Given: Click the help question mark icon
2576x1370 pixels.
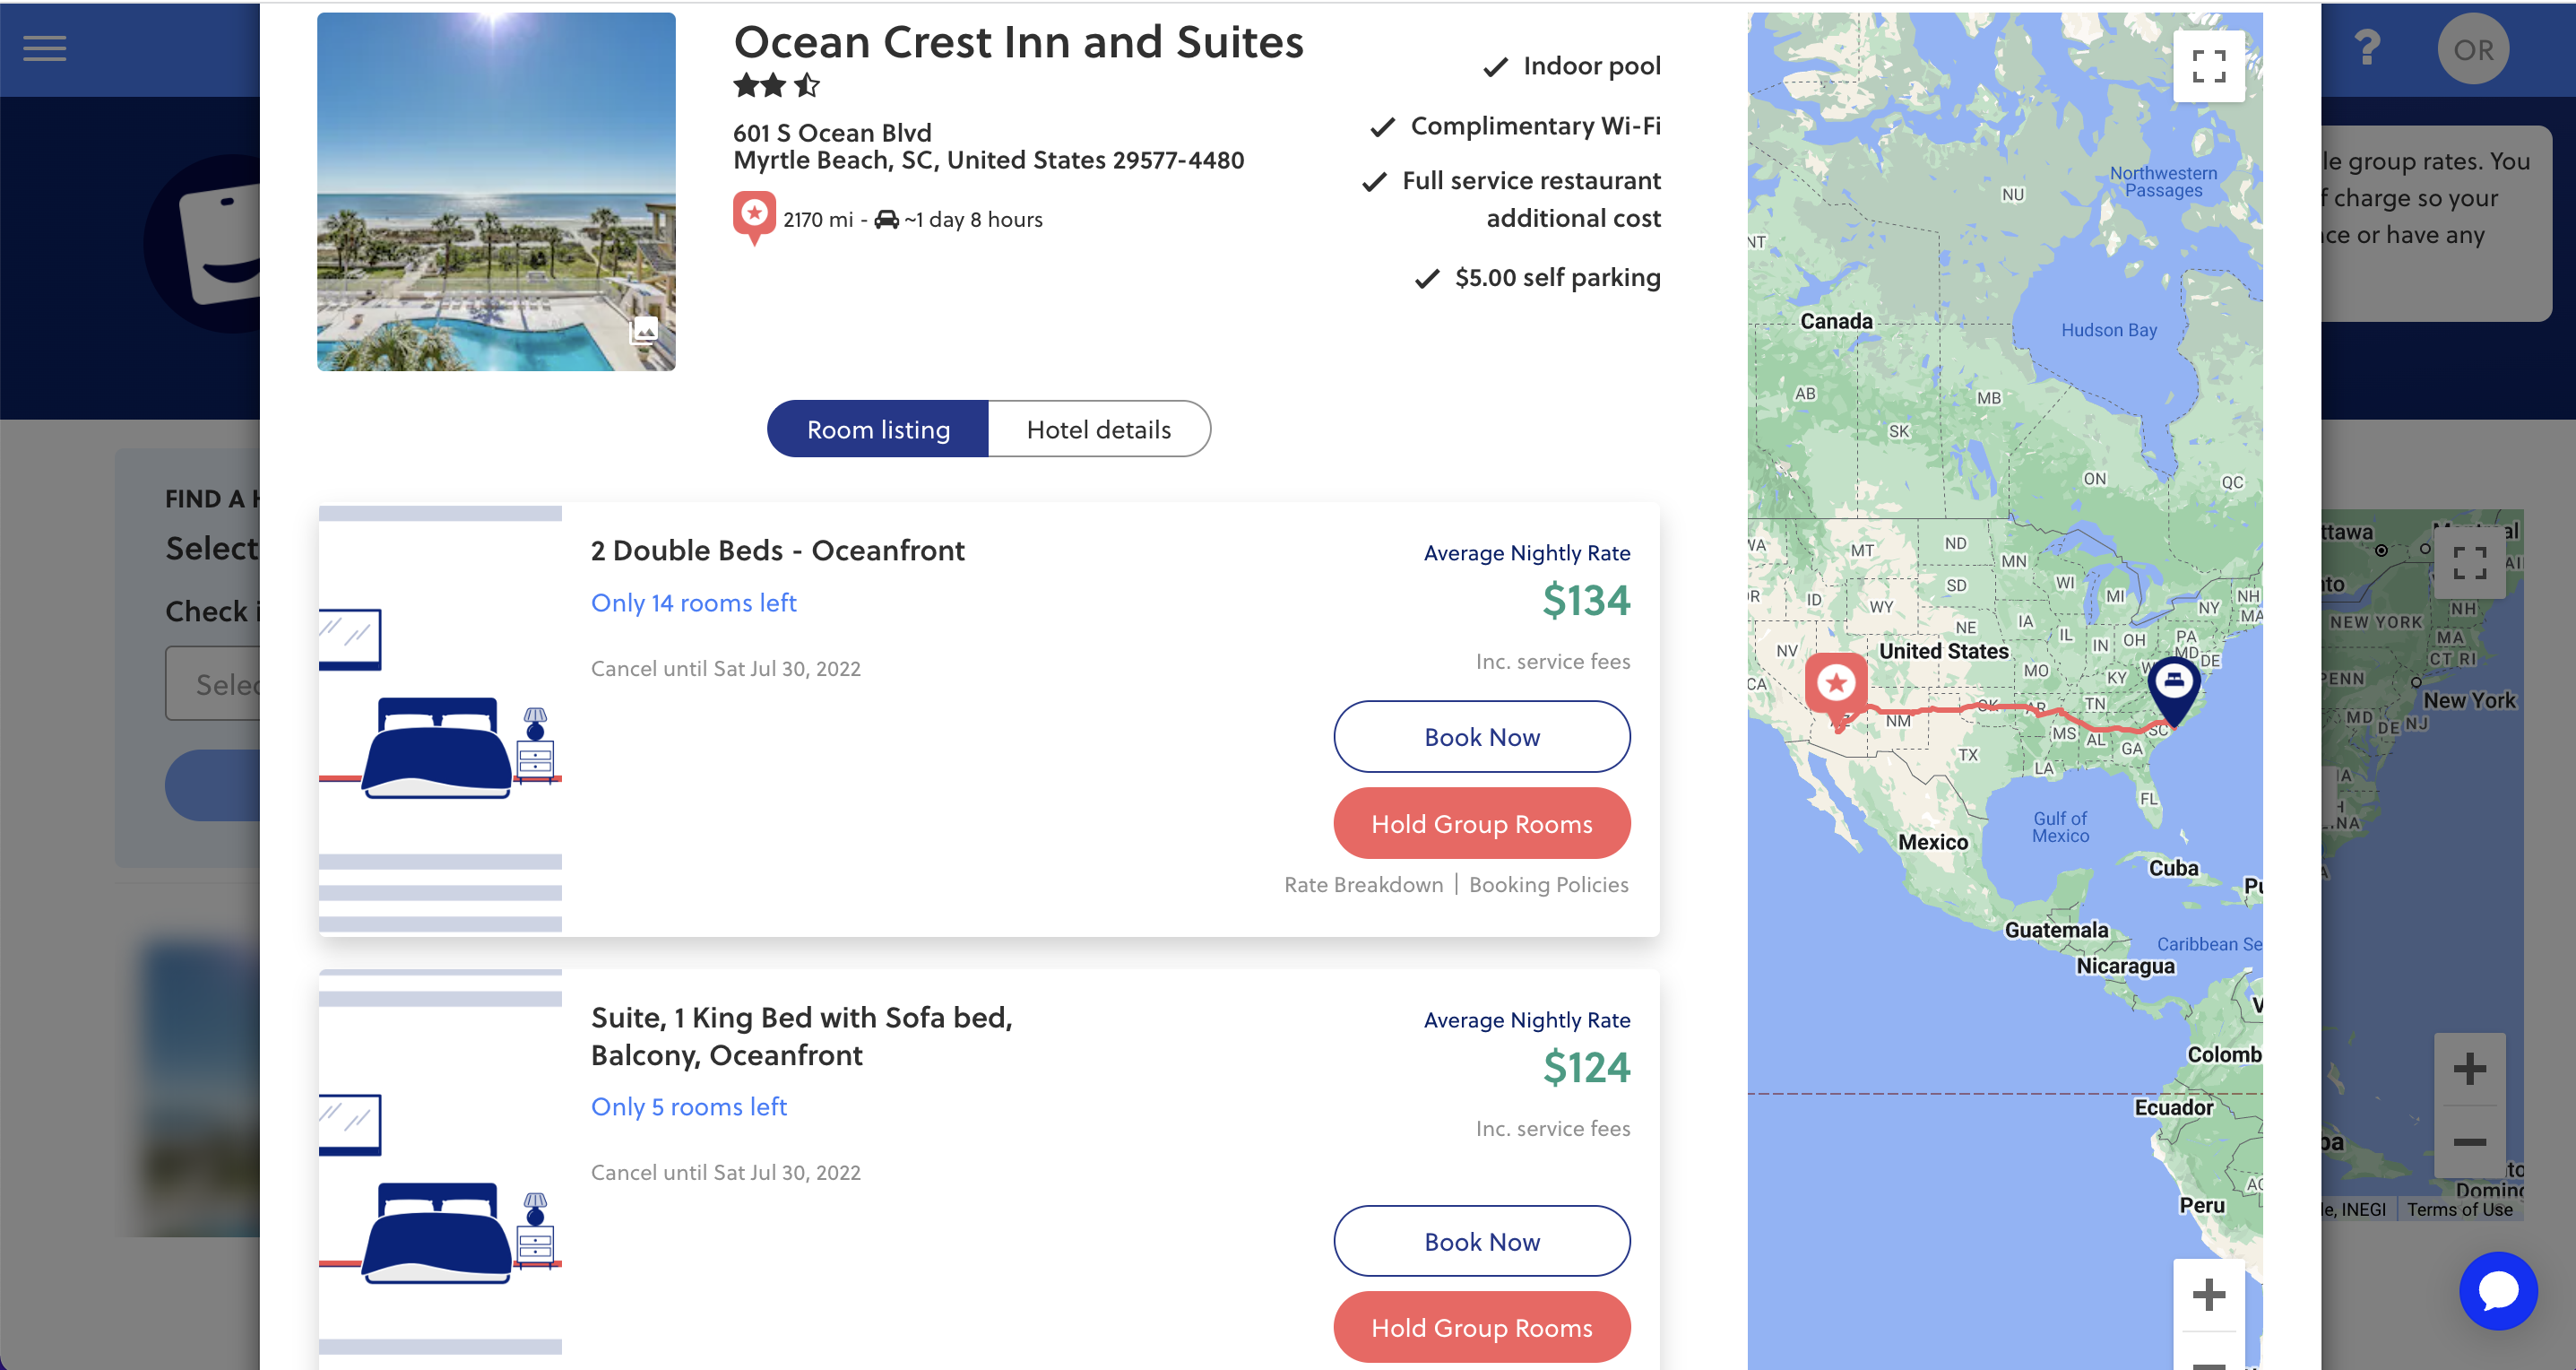Looking at the screenshot, I should click(2366, 48).
